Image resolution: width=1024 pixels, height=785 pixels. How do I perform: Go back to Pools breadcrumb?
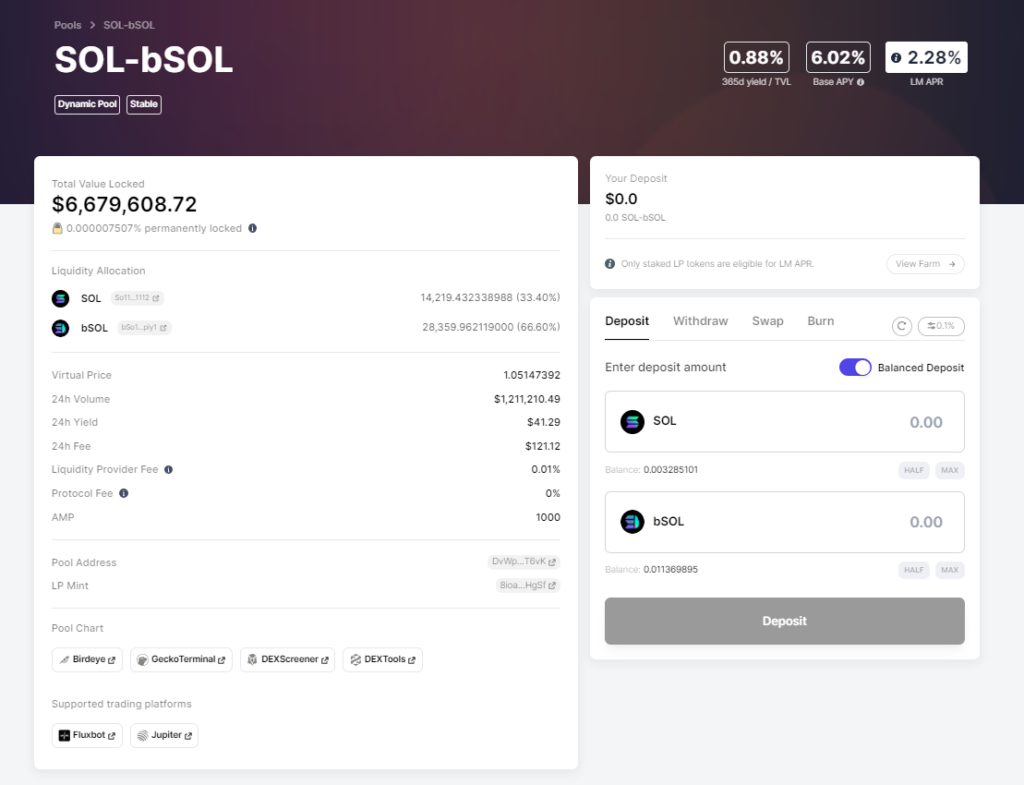(x=67, y=24)
